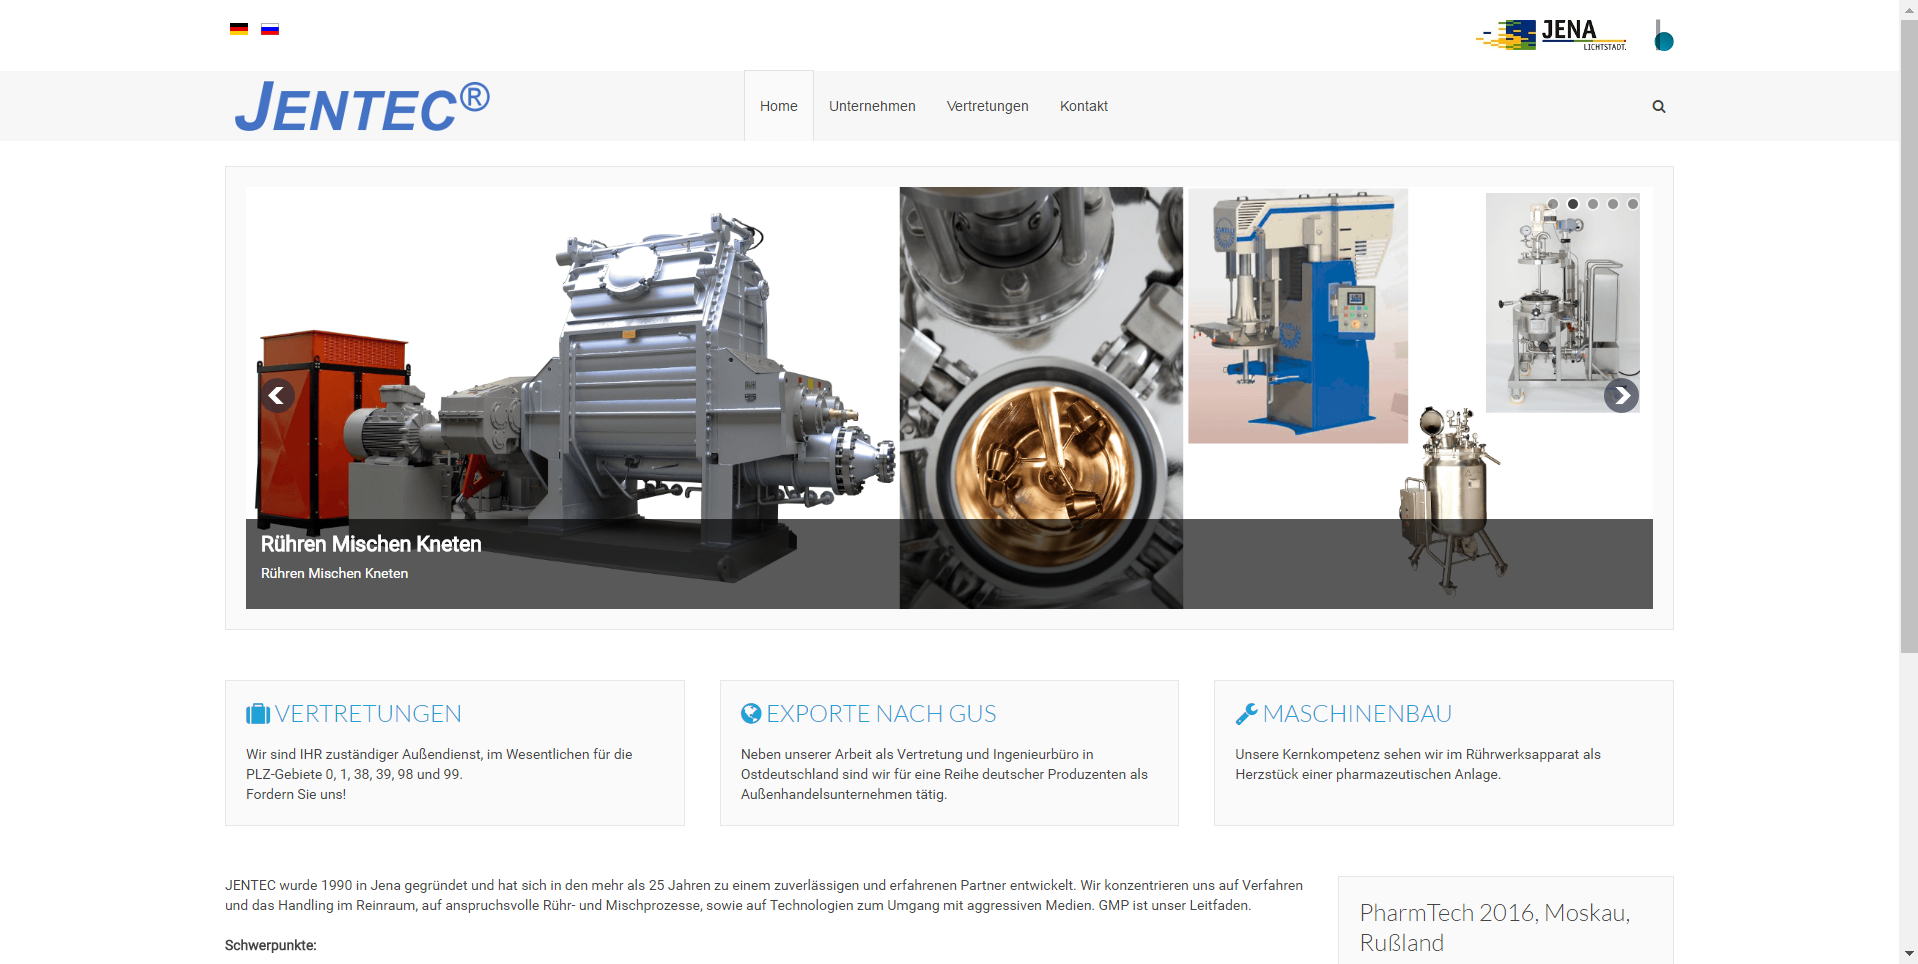The width and height of the screenshot is (1918, 964).
Task: Switch site language to Russian flag
Action: (270, 29)
